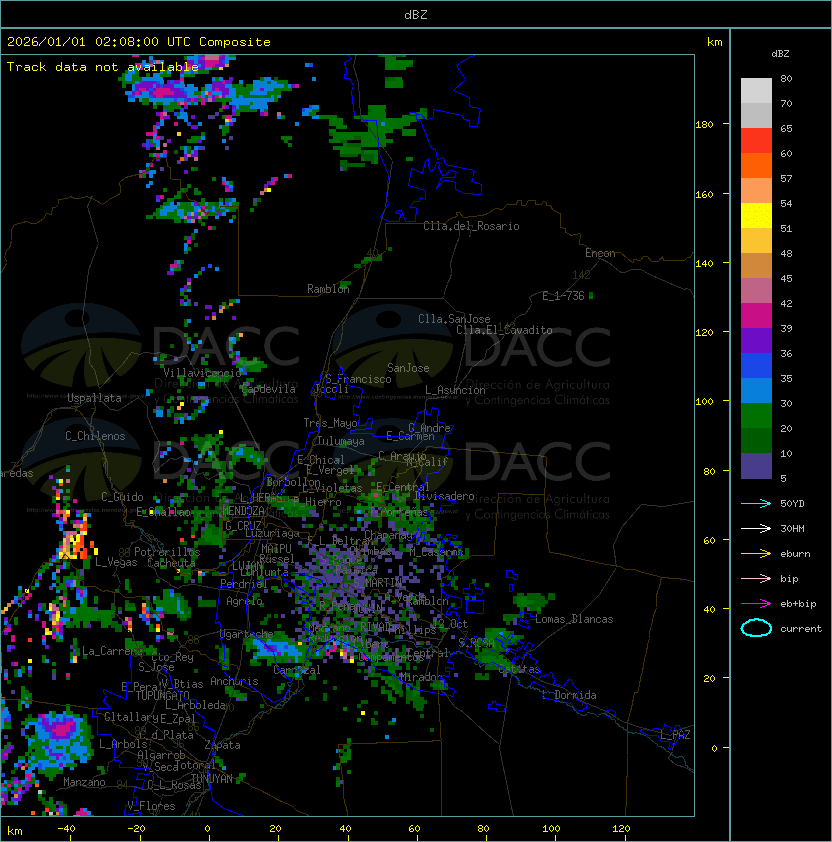This screenshot has width=832, height=842.
Task: Click the 'eburn' legend label
Action: tap(795, 554)
